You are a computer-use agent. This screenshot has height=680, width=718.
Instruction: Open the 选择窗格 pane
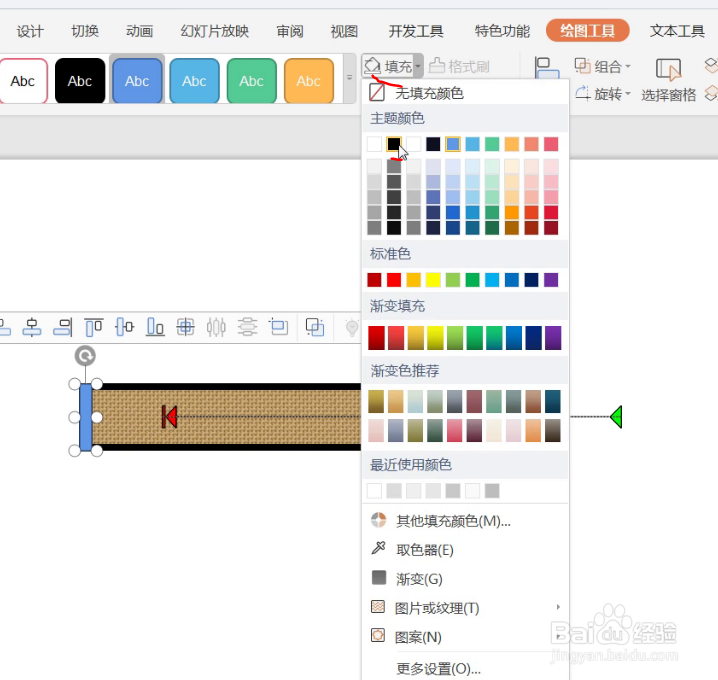click(x=669, y=80)
